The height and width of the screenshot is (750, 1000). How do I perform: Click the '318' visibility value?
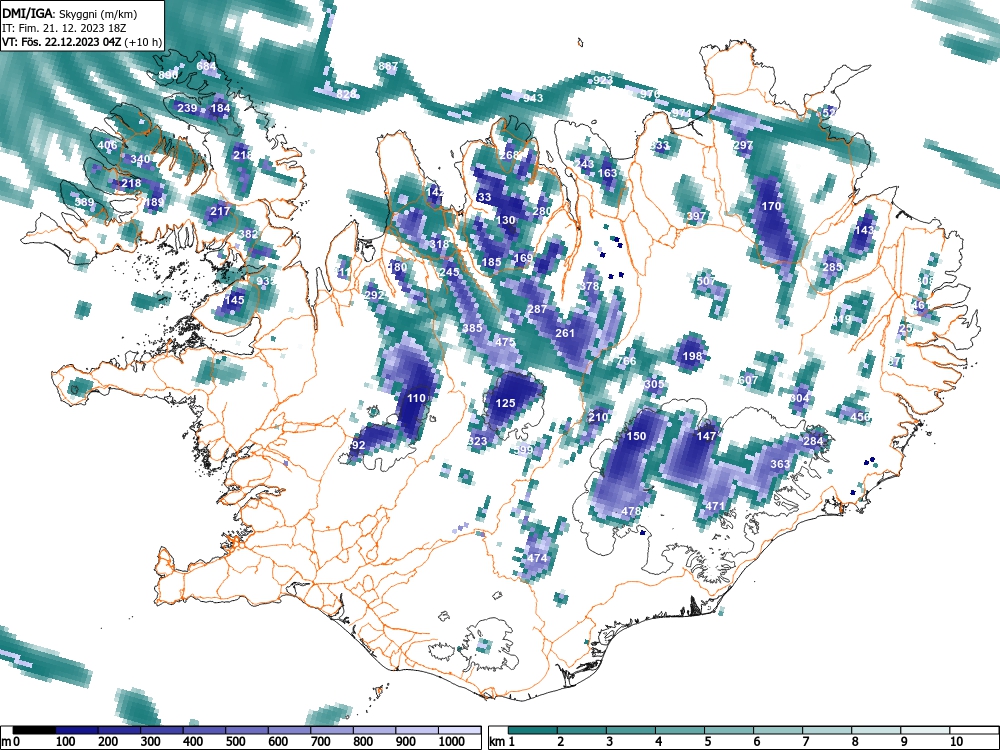click(x=439, y=244)
